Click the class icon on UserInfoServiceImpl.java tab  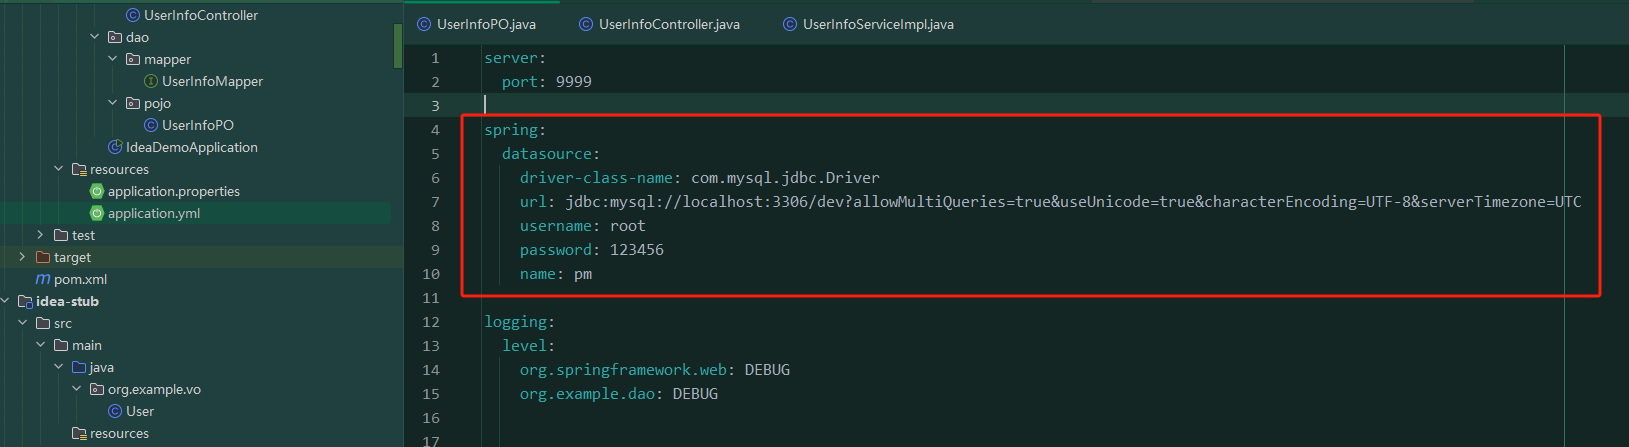pos(790,24)
